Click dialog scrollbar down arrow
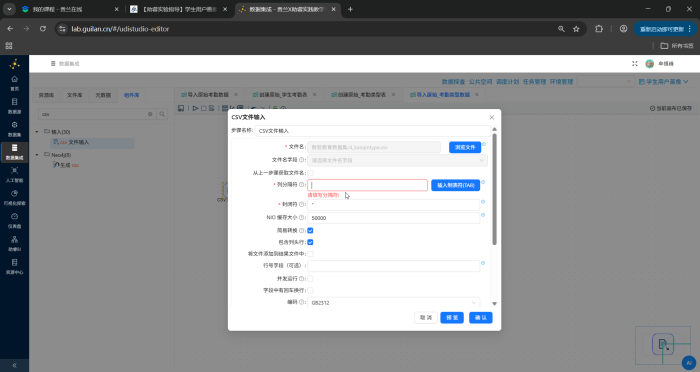This screenshot has height=372, width=700. click(494, 304)
